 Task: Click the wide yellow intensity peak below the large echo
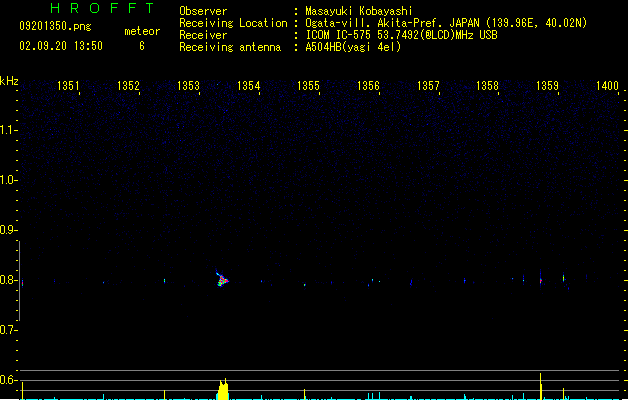pos(223,389)
